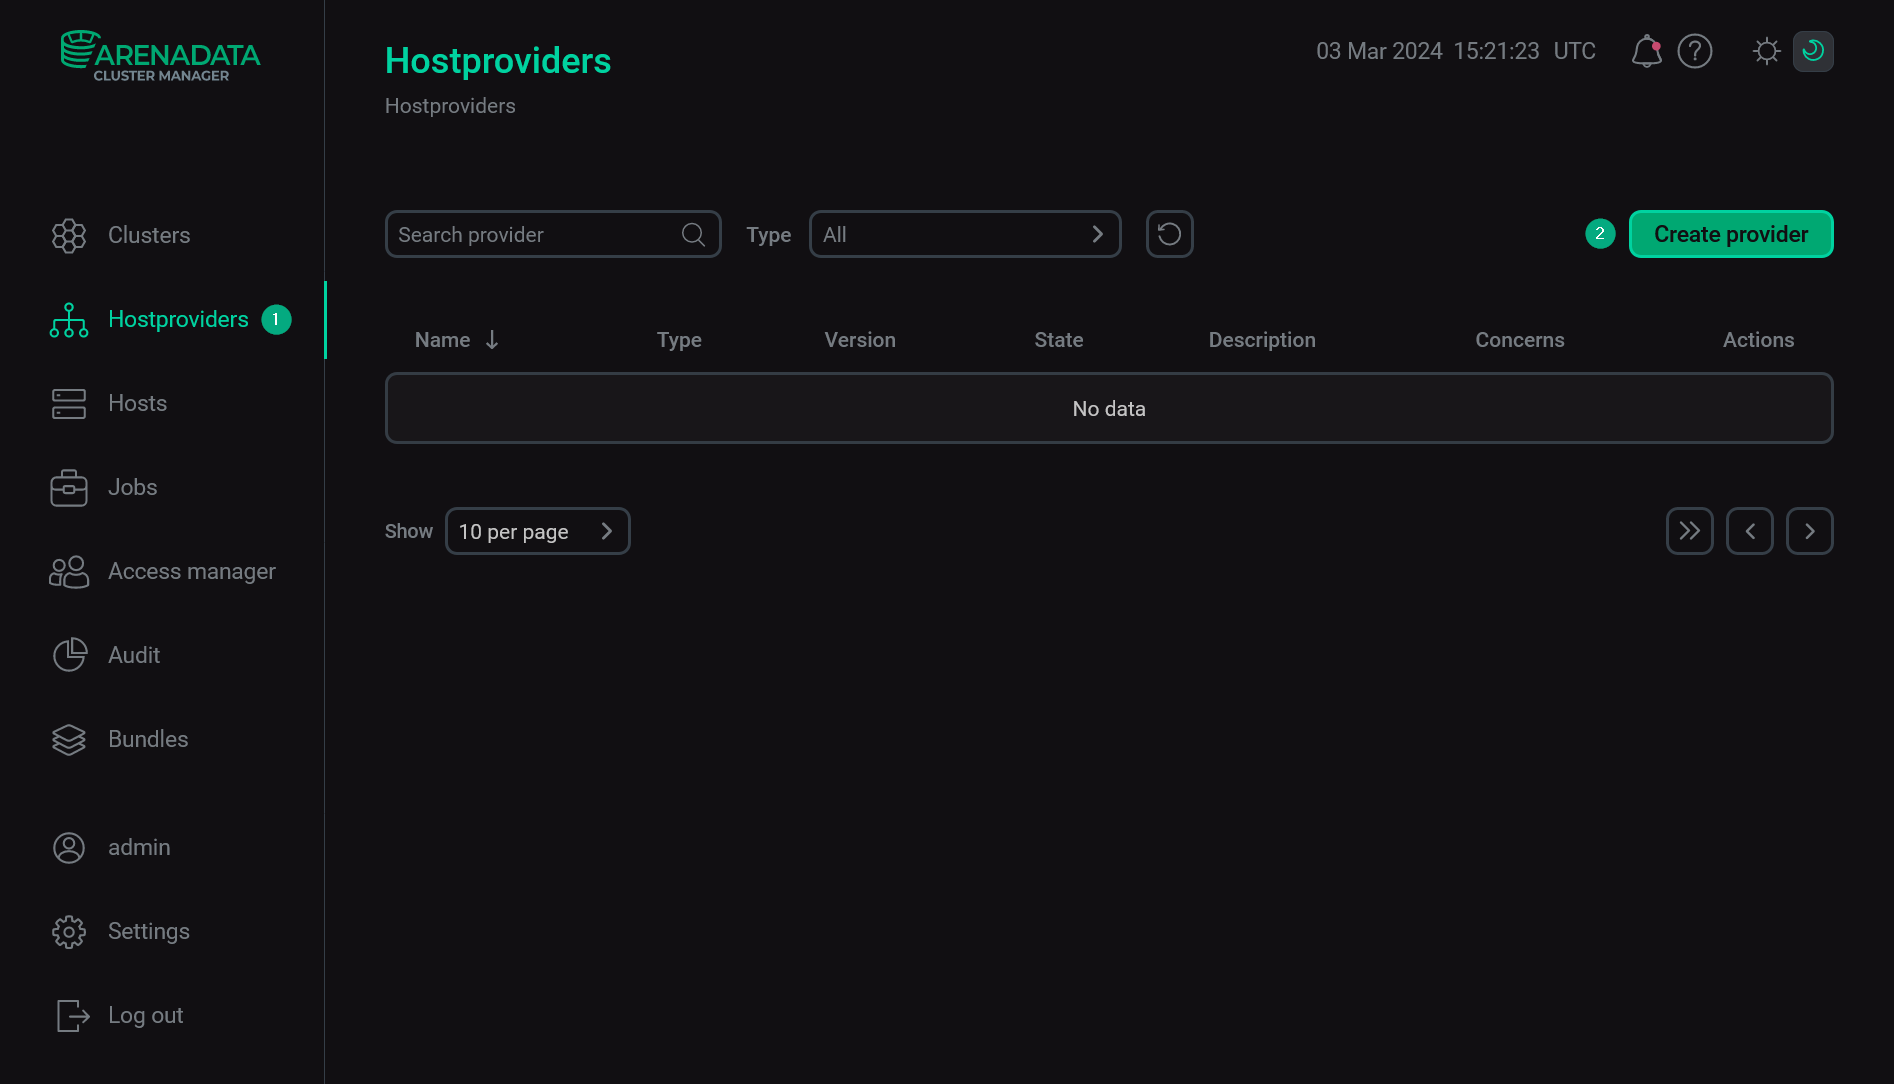The image size is (1894, 1084).
Task: Open the help icon
Action: click(x=1695, y=50)
